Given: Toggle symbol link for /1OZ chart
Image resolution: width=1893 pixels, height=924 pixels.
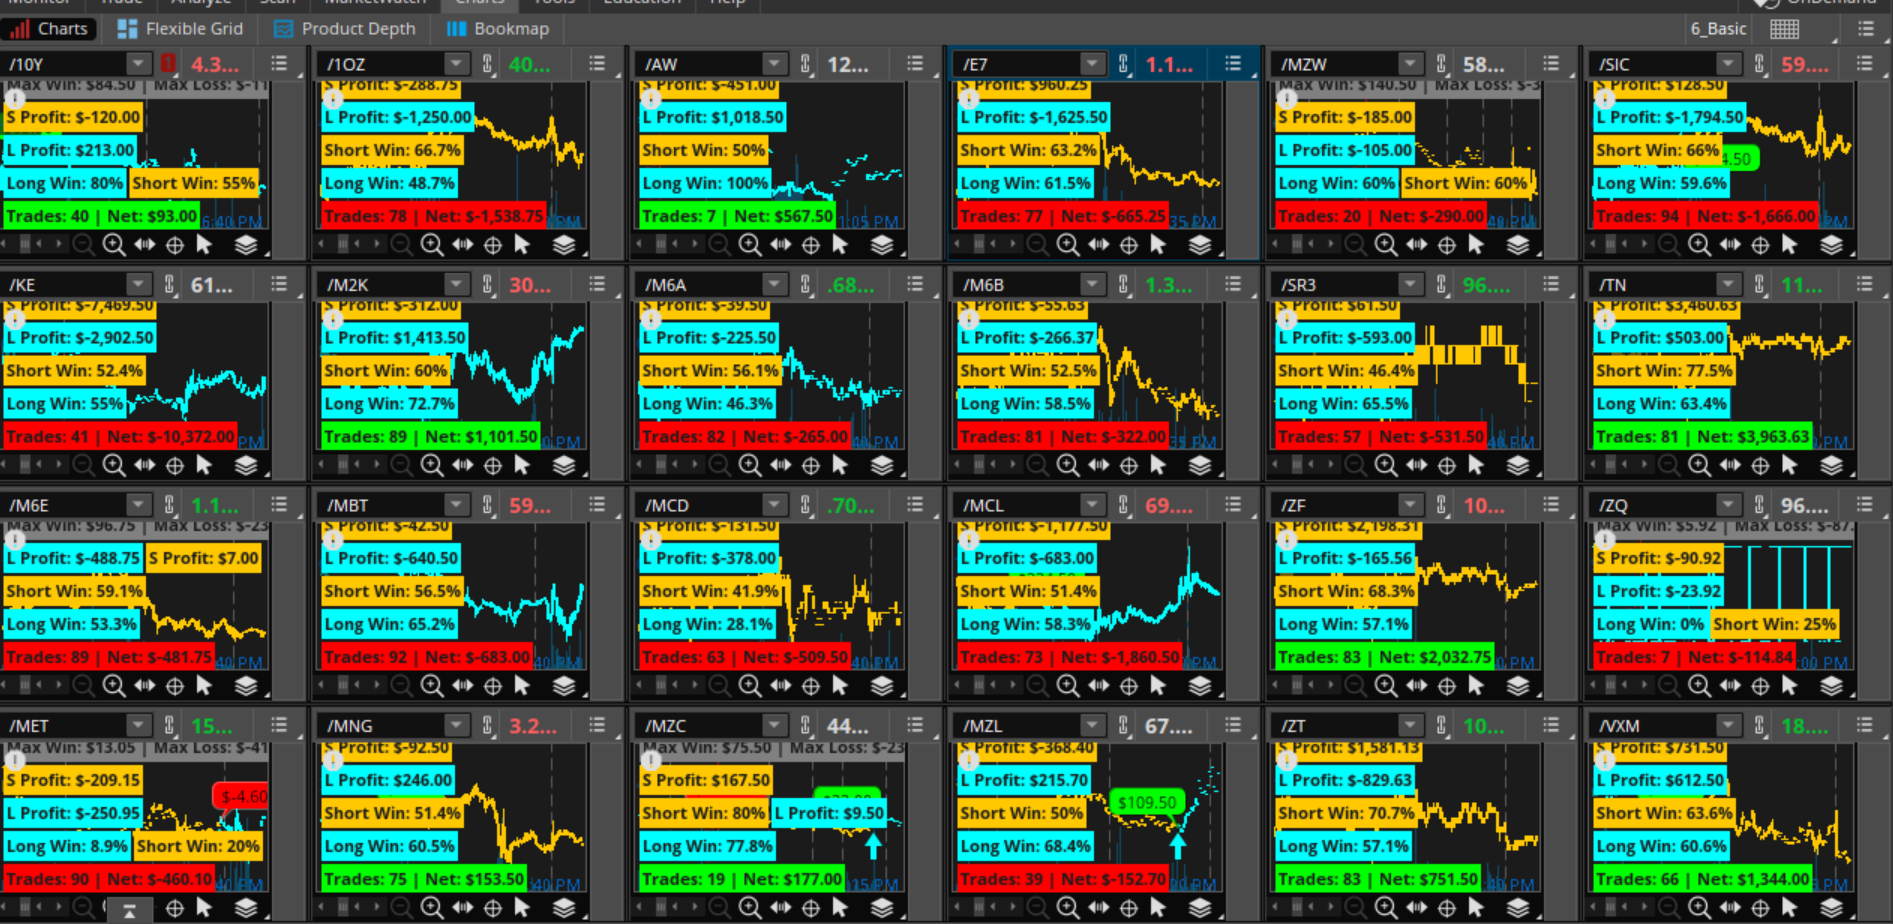Looking at the screenshot, I should pyautogui.click(x=488, y=64).
